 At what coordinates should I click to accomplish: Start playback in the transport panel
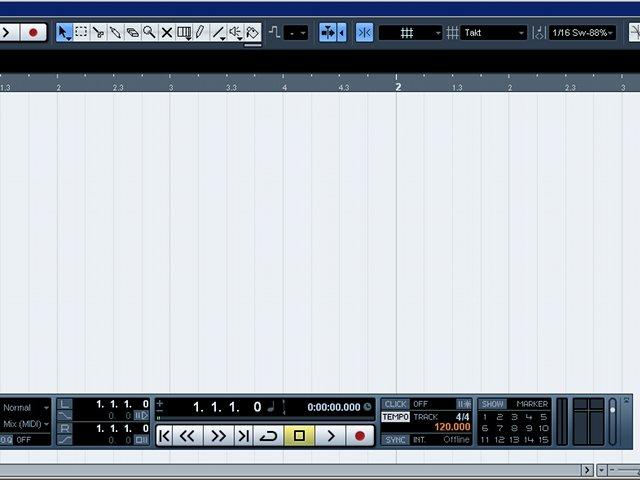[331, 436]
